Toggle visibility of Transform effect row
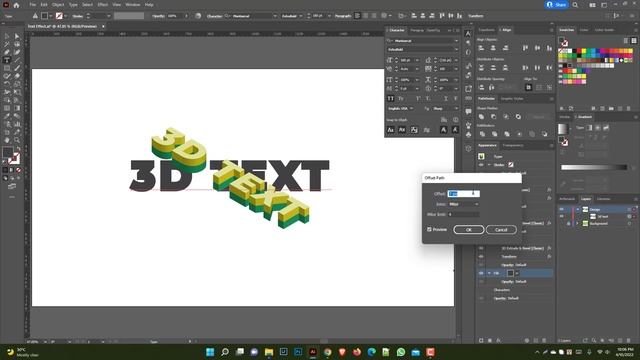Viewport: 640px width, 360px height. click(x=481, y=257)
